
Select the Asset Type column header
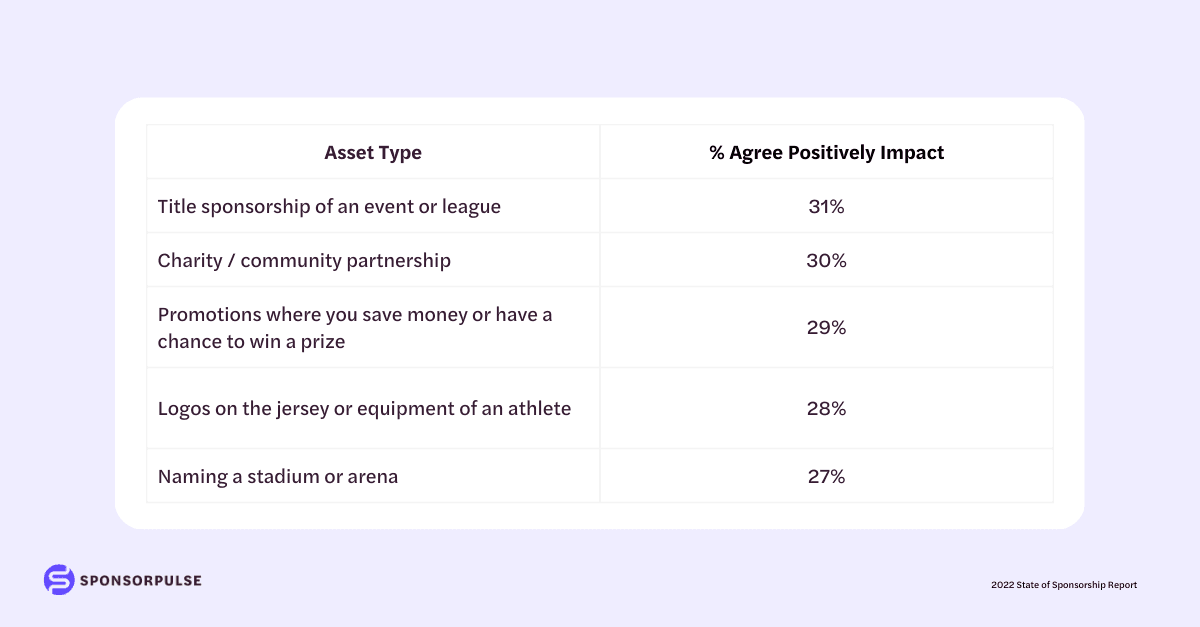(x=373, y=153)
